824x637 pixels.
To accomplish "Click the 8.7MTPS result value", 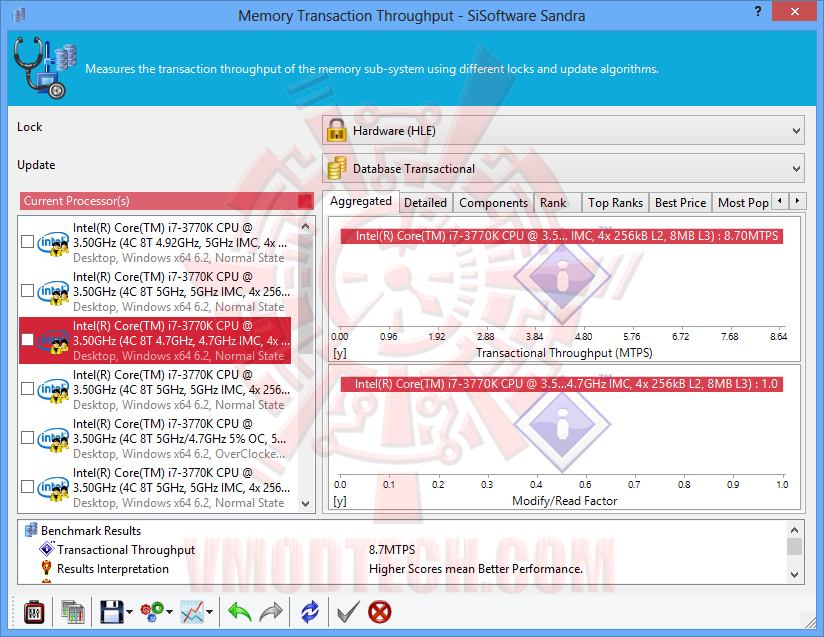I will point(392,550).
